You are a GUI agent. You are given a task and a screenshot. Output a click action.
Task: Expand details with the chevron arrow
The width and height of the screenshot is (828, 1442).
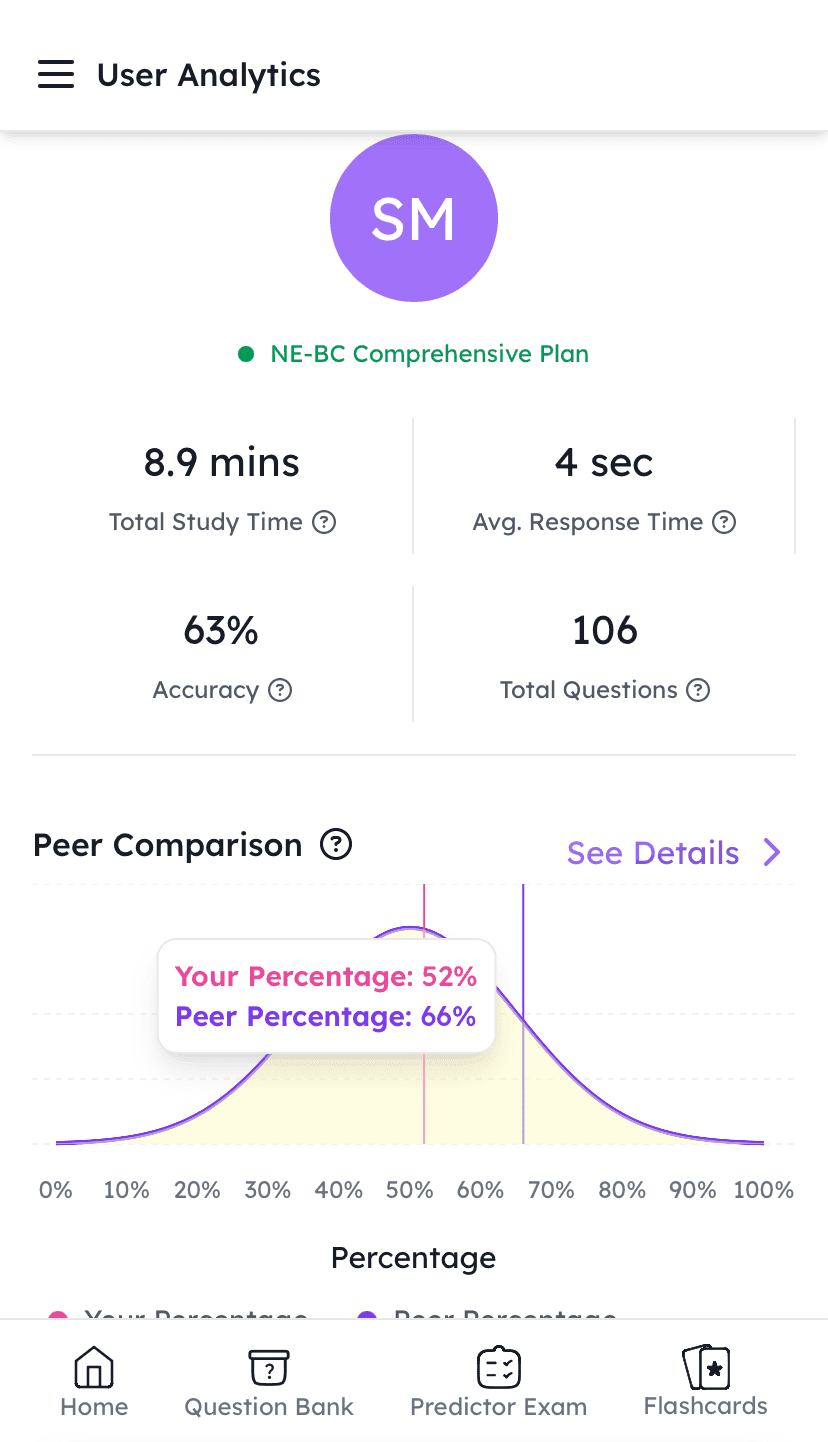click(x=772, y=853)
